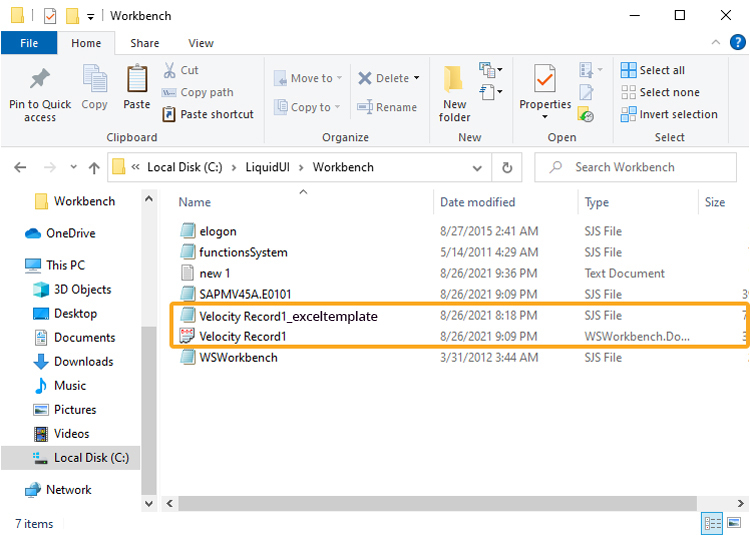Open the Easy access dropdown icon
Viewport: 750px width, 536px height.
pyautogui.click(x=491, y=91)
